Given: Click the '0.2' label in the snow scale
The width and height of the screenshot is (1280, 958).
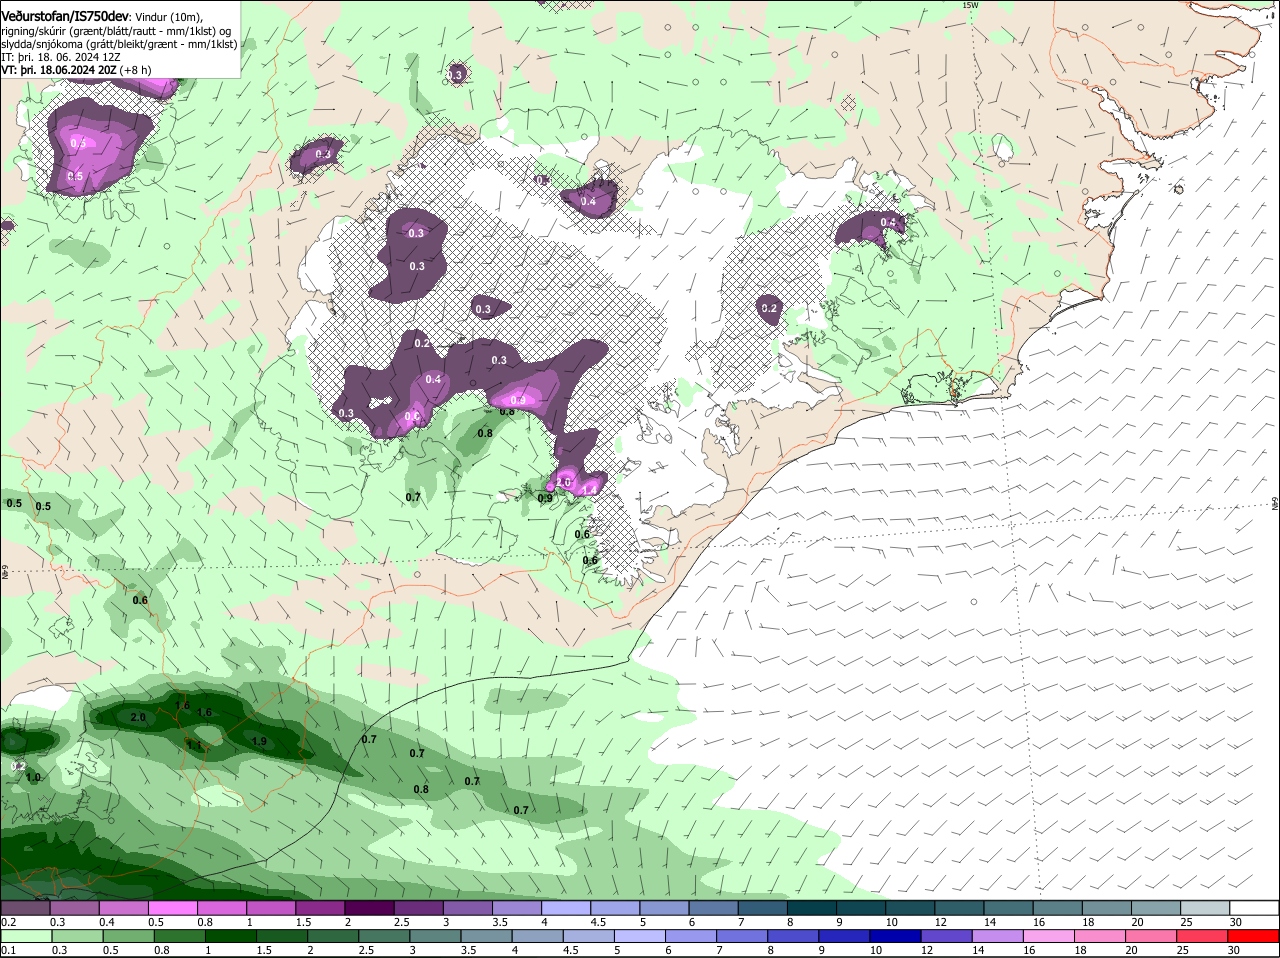Looking at the screenshot, I should (x=8, y=922).
